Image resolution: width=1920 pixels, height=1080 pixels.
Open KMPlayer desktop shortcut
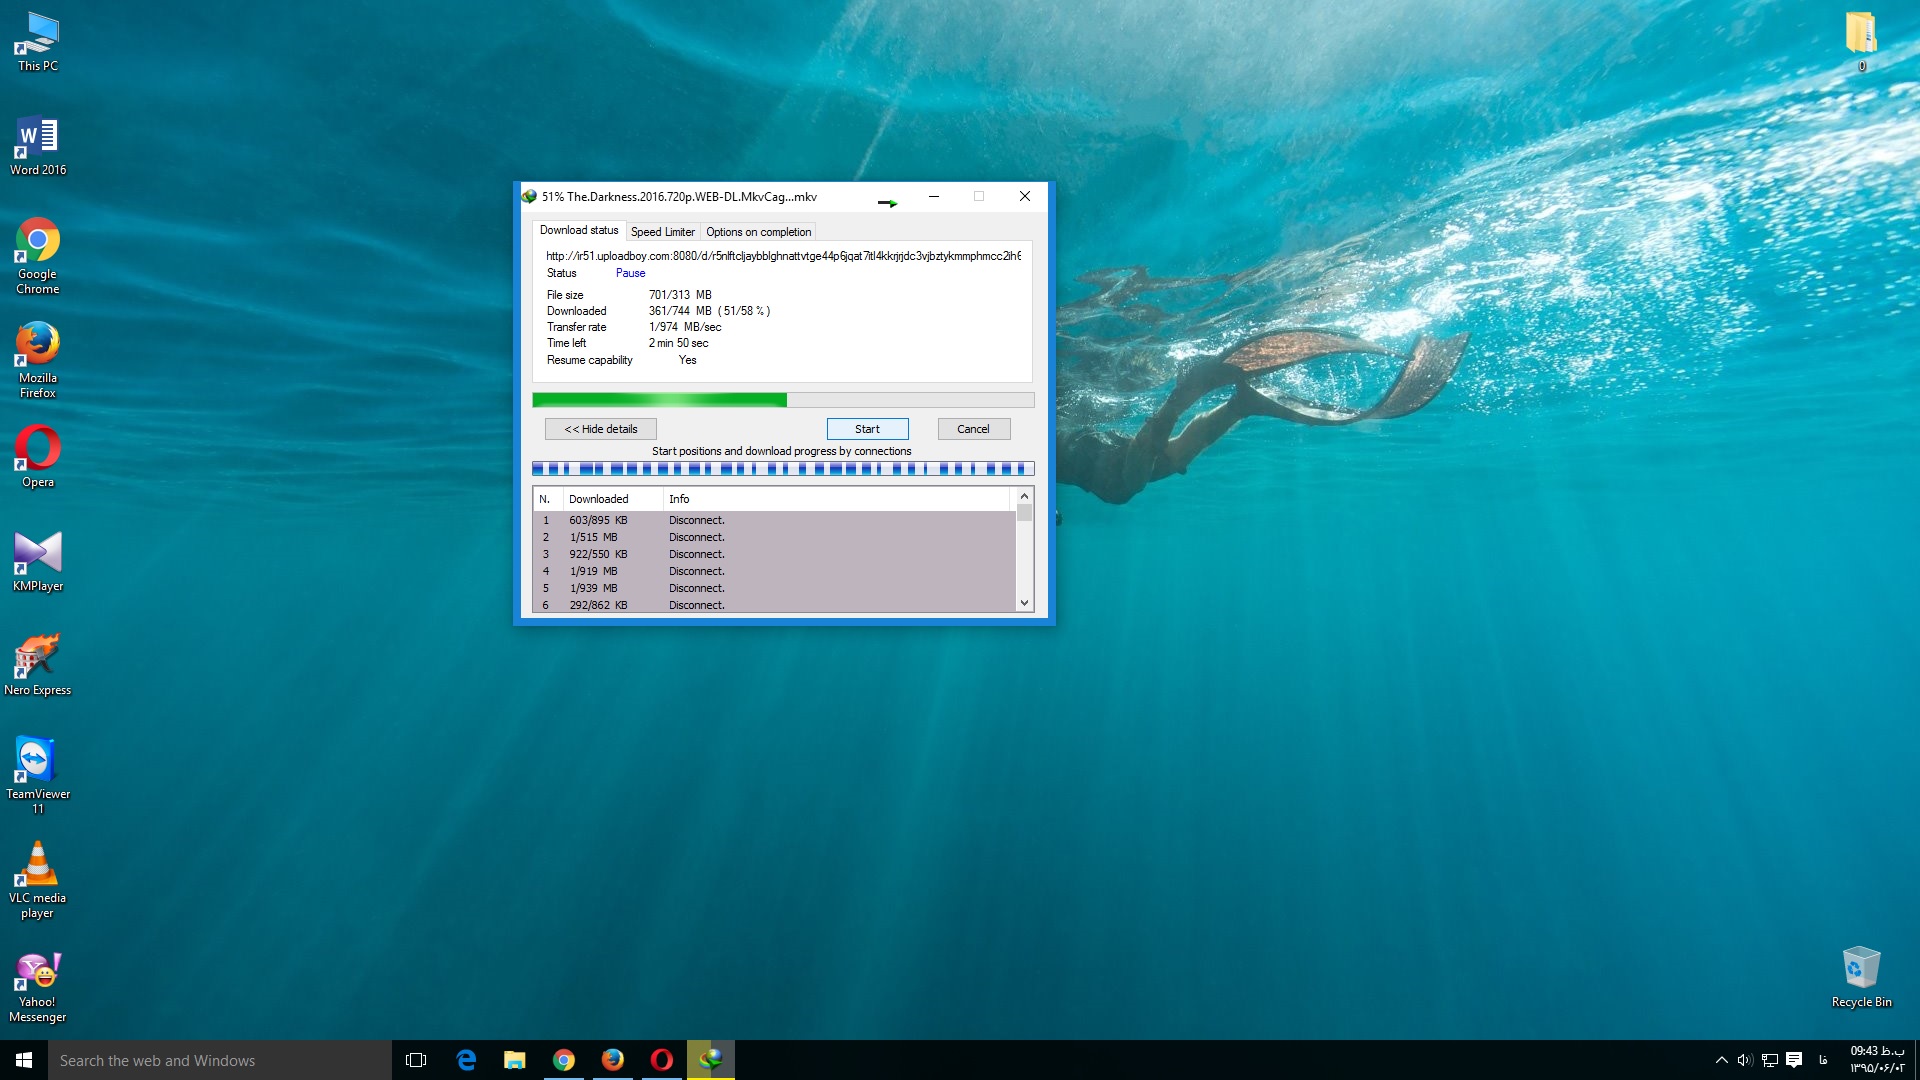(38, 562)
